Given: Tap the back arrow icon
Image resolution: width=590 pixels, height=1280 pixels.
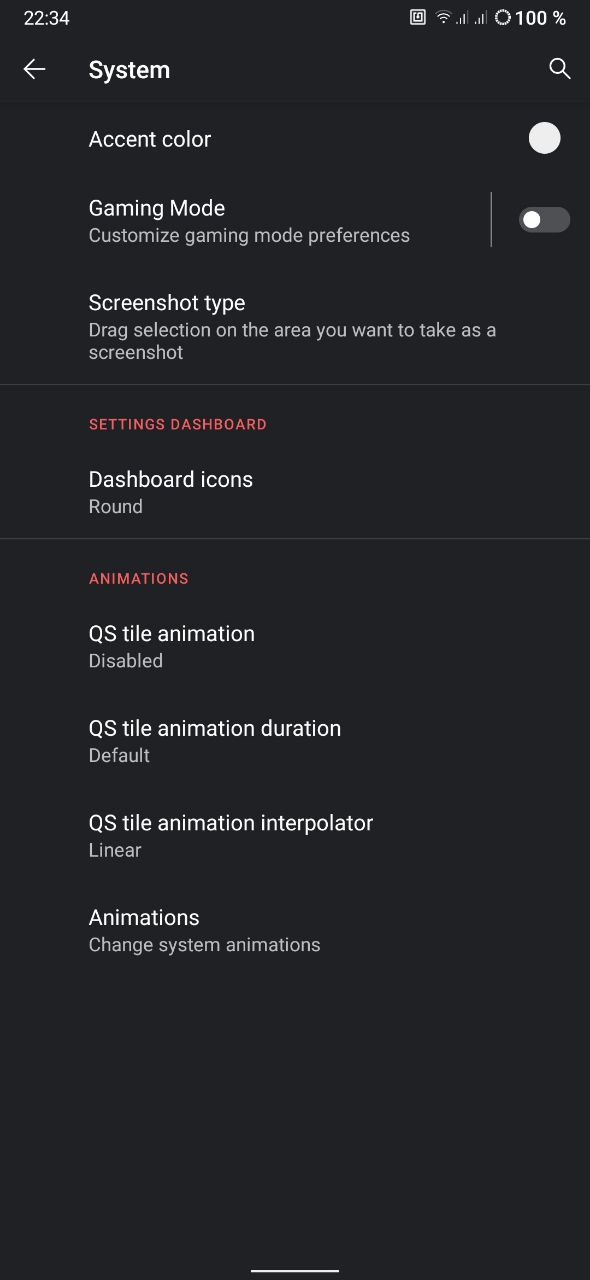Looking at the screenshot, I should 34,69.
